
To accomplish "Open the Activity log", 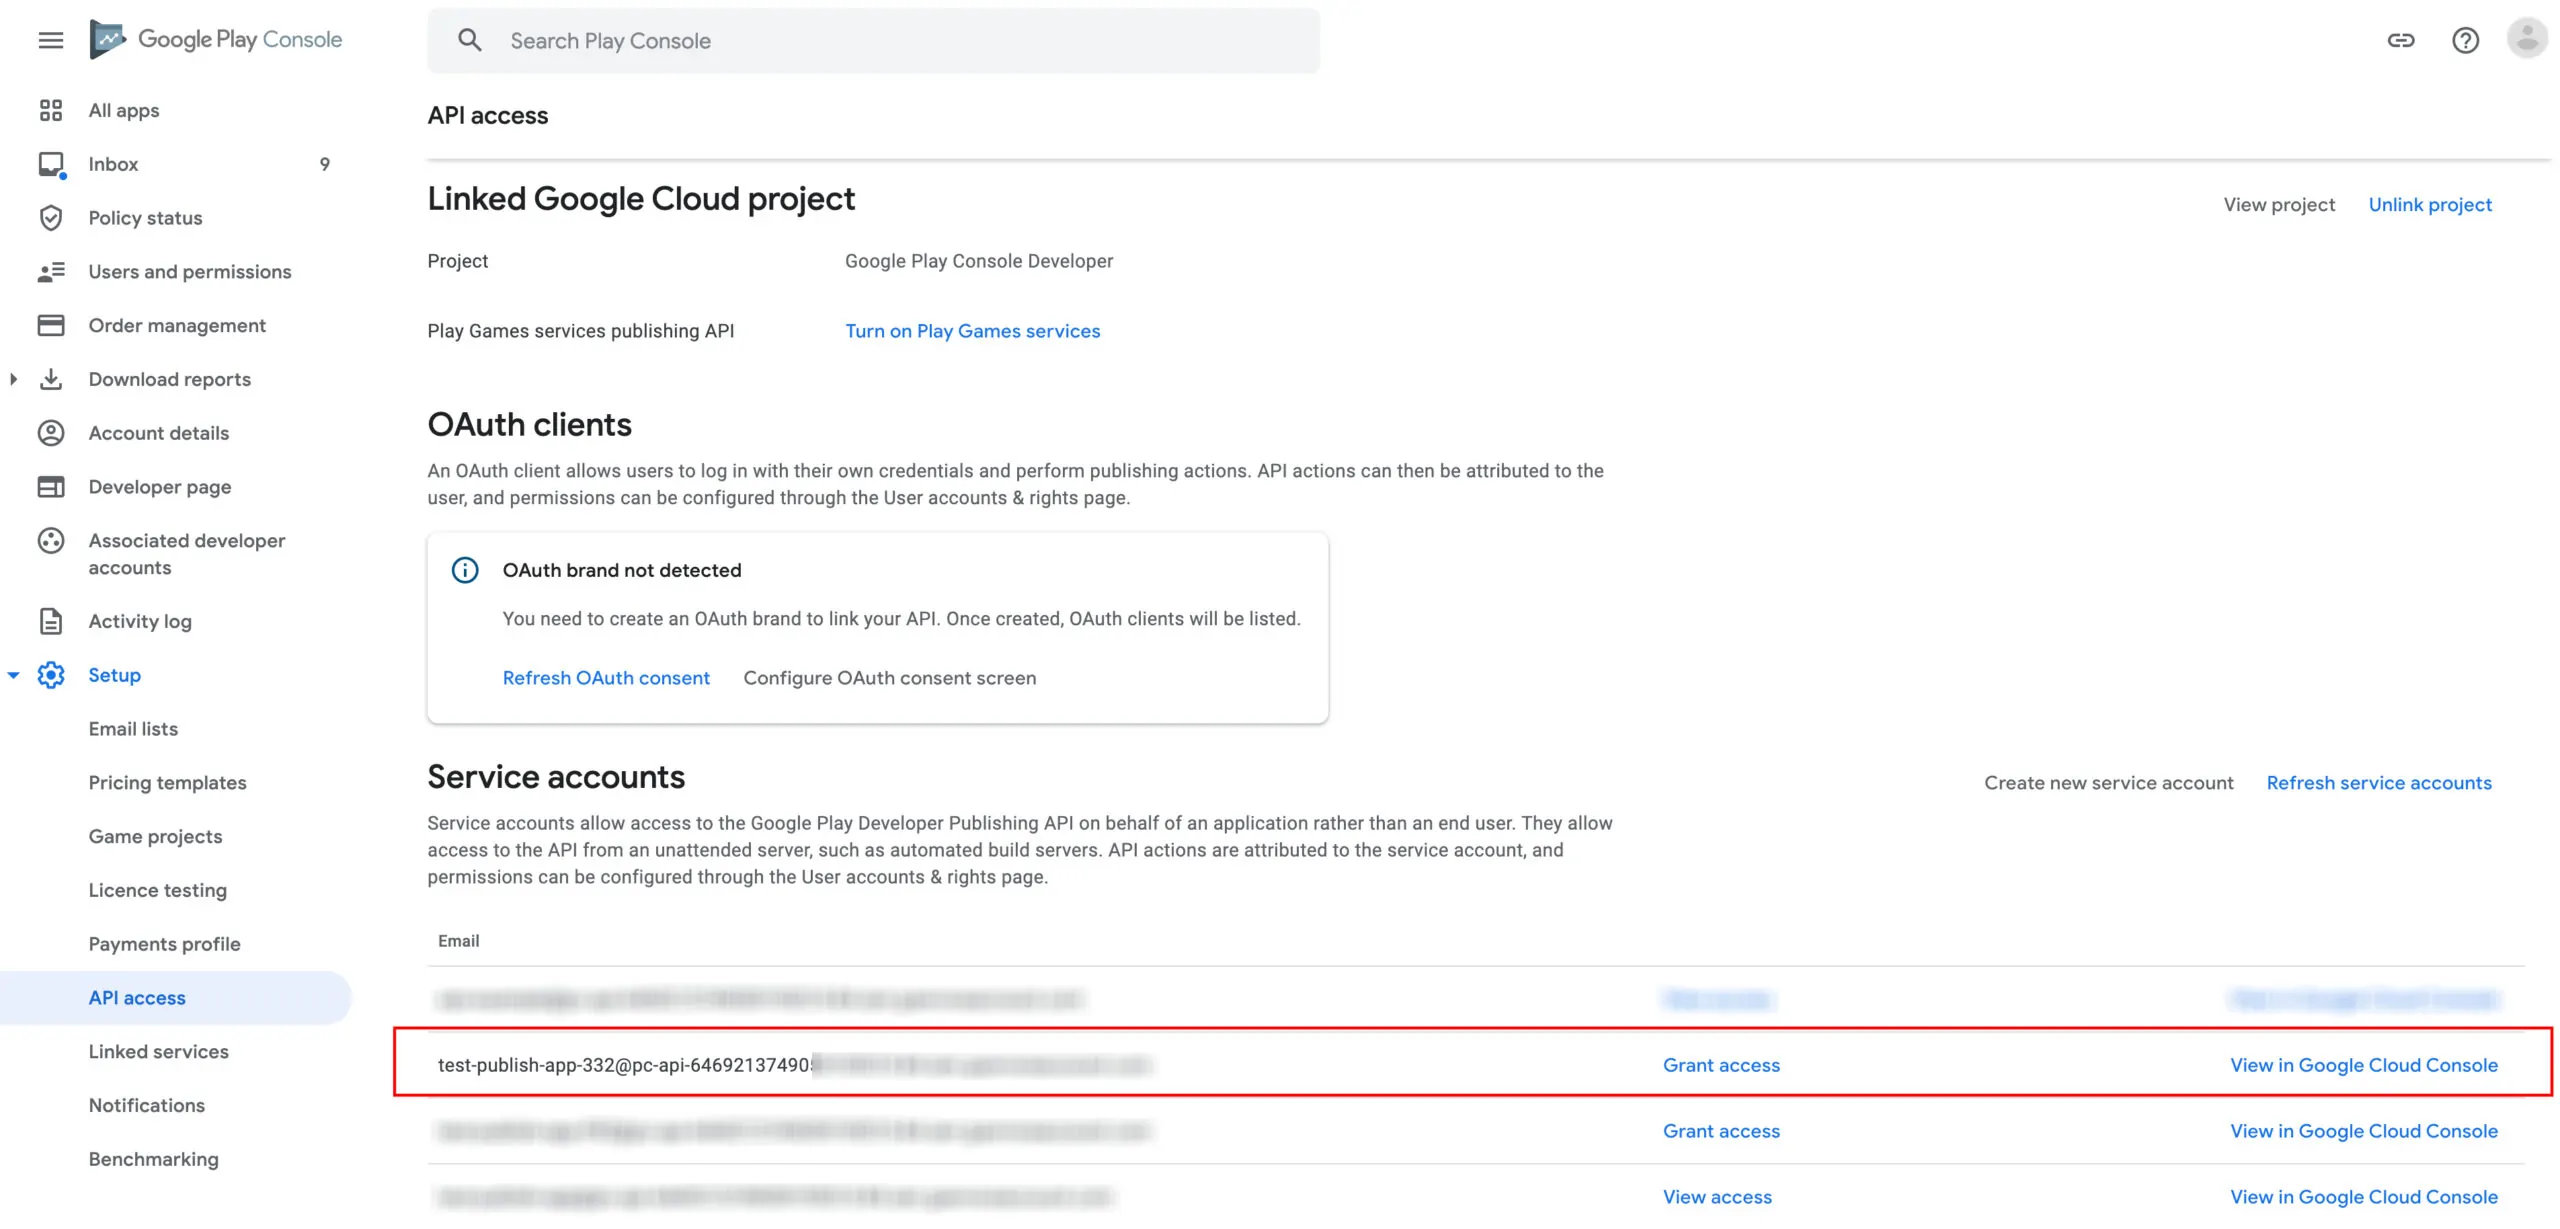I will tap(140, 621).
